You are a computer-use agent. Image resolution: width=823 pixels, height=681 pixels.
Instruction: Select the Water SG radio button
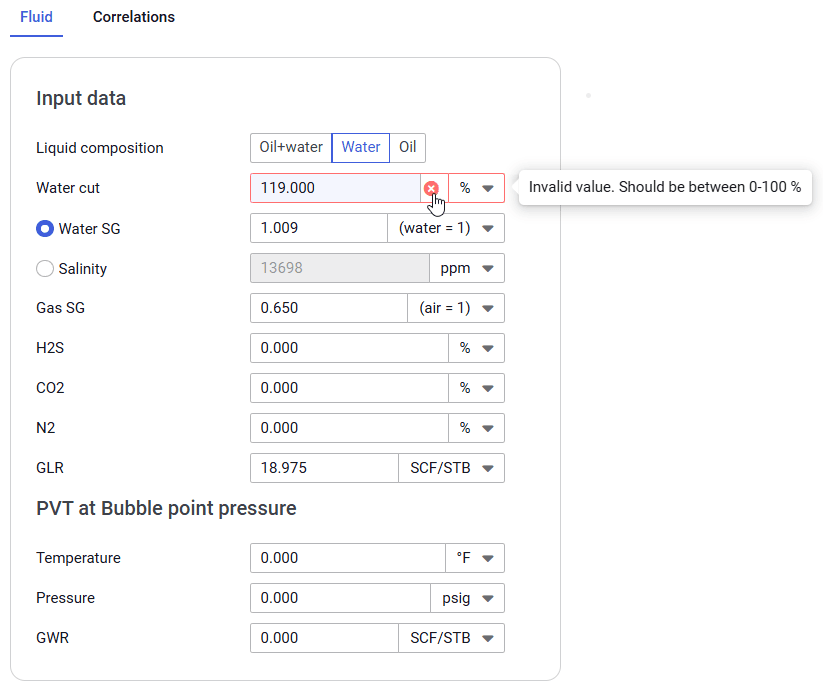(45, 228)
